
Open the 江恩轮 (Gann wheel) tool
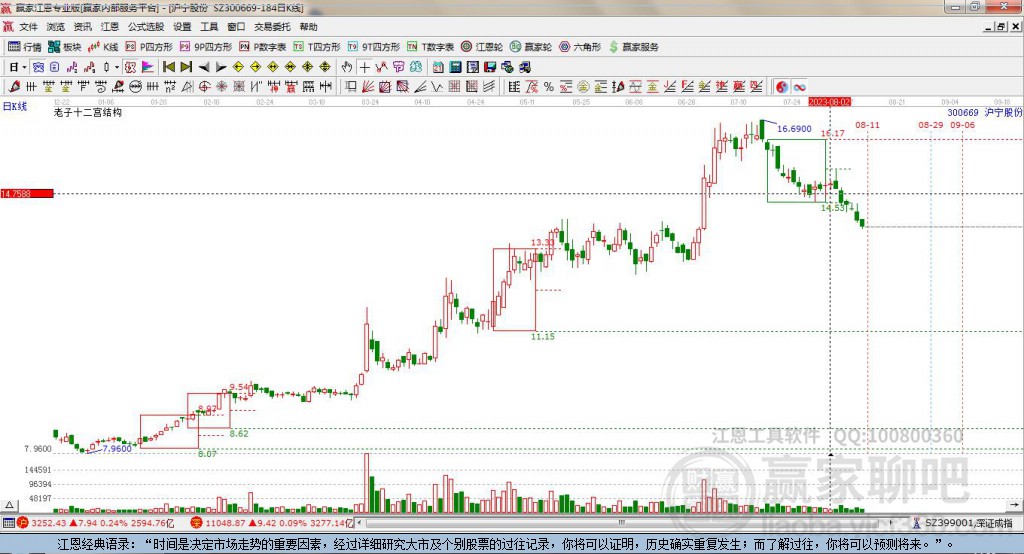(482, 47)
